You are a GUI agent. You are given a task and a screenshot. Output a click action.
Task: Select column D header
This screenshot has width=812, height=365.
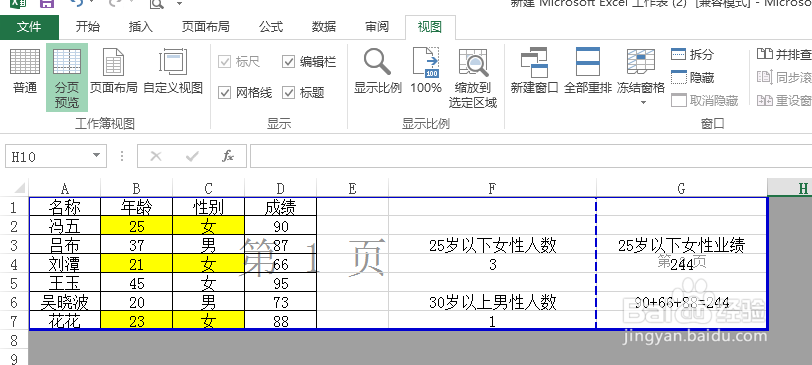tap(281, 189)
